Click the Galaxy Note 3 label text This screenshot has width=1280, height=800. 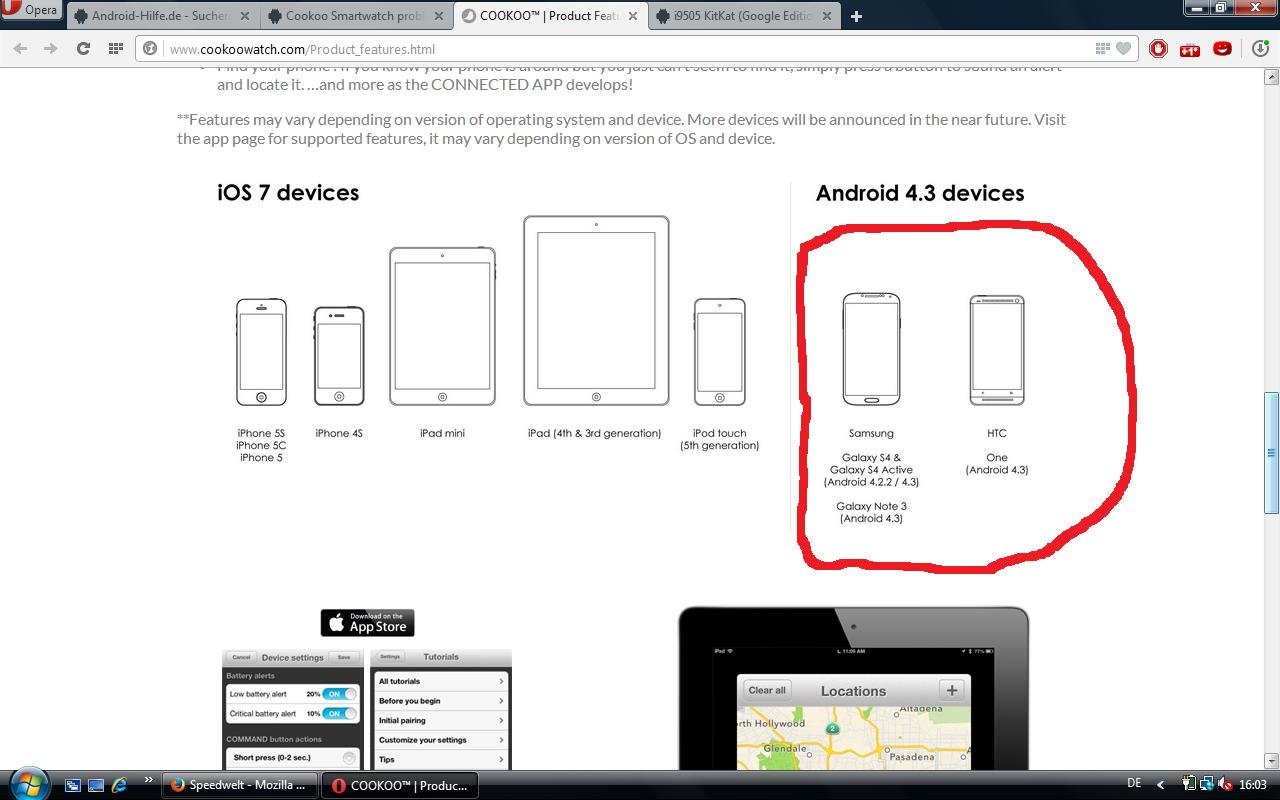[x=872, y=507]
